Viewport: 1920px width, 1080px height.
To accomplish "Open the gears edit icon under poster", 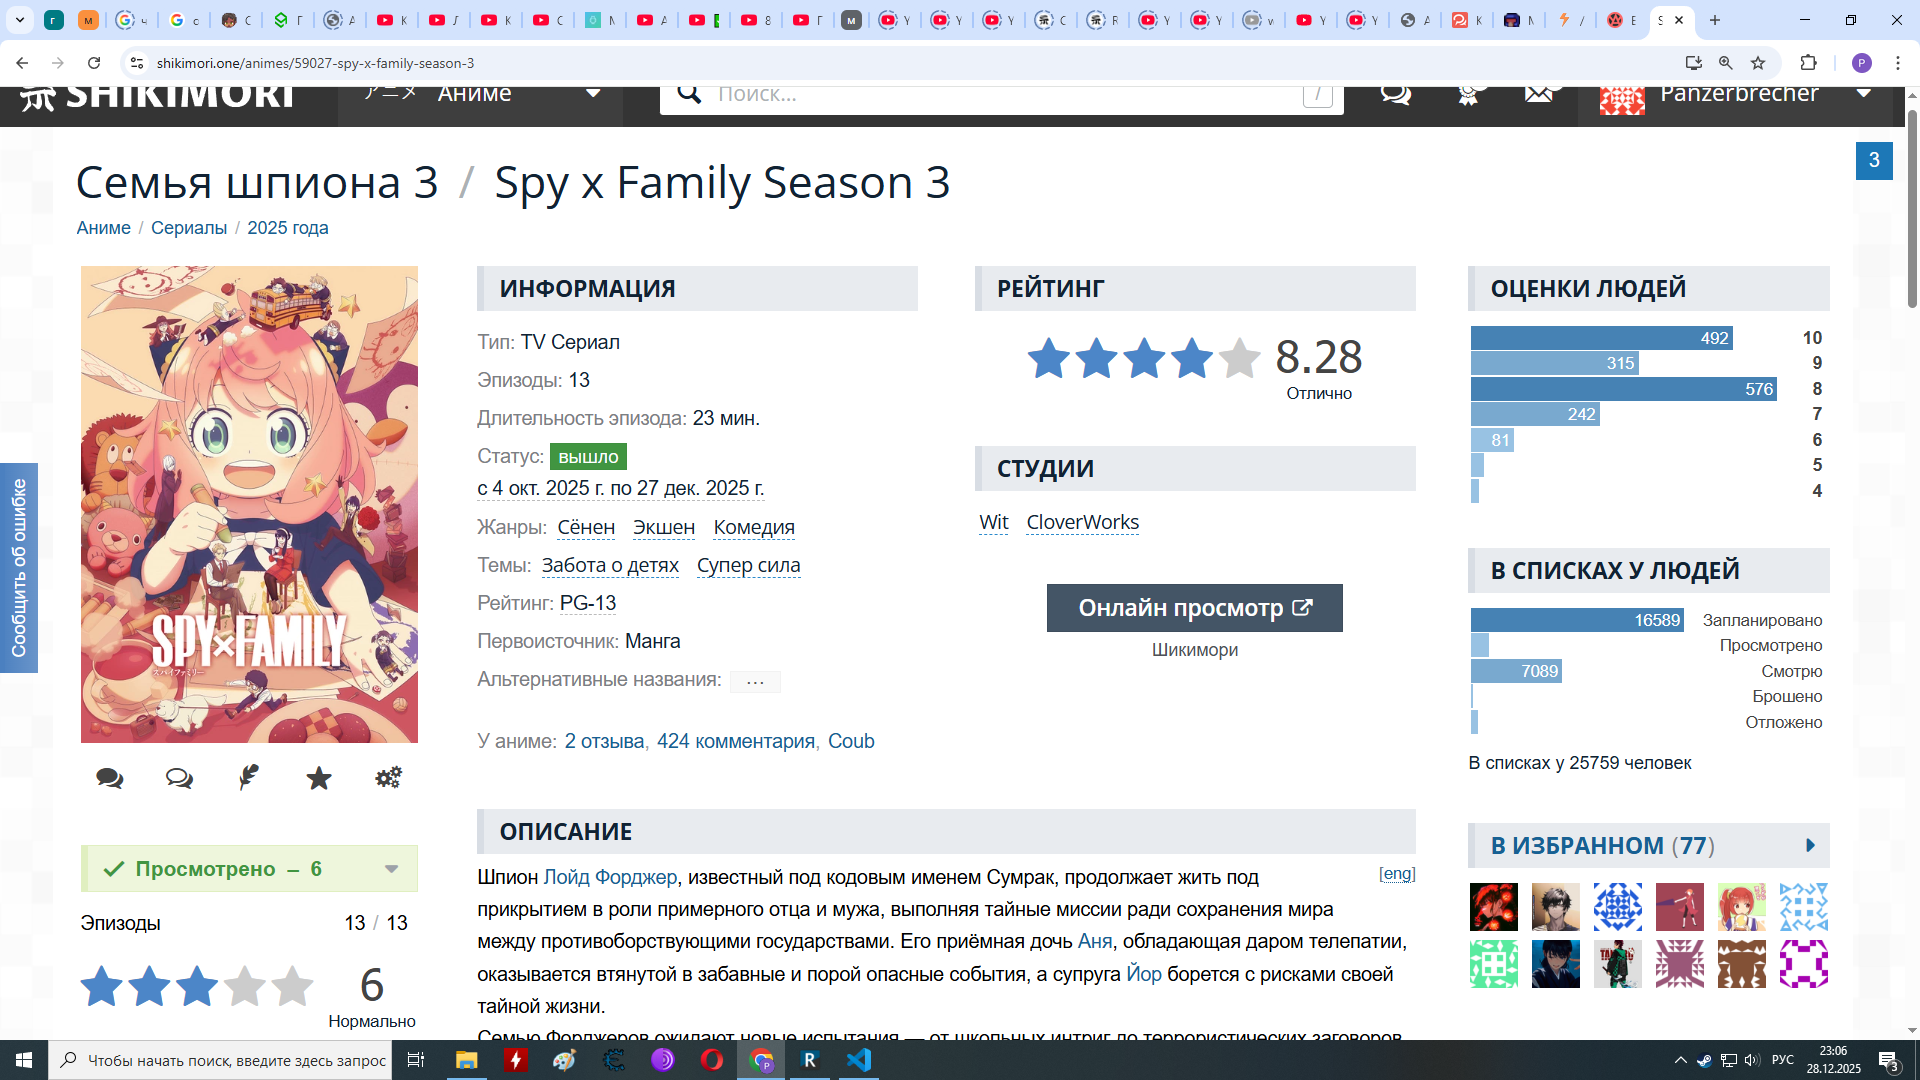I will (388, 778).
